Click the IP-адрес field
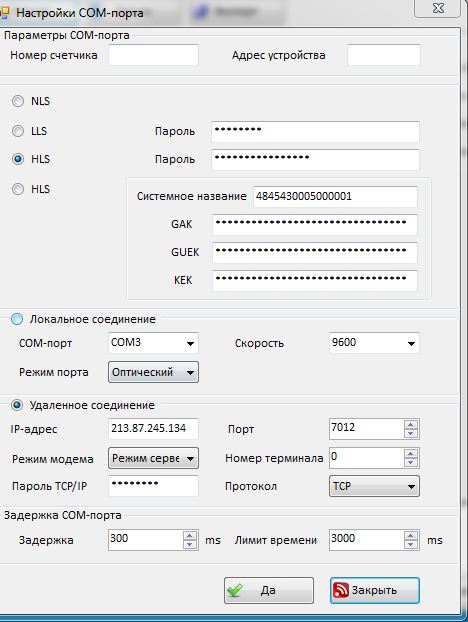Viewport: 468px width, 622px height. (153, 428)
